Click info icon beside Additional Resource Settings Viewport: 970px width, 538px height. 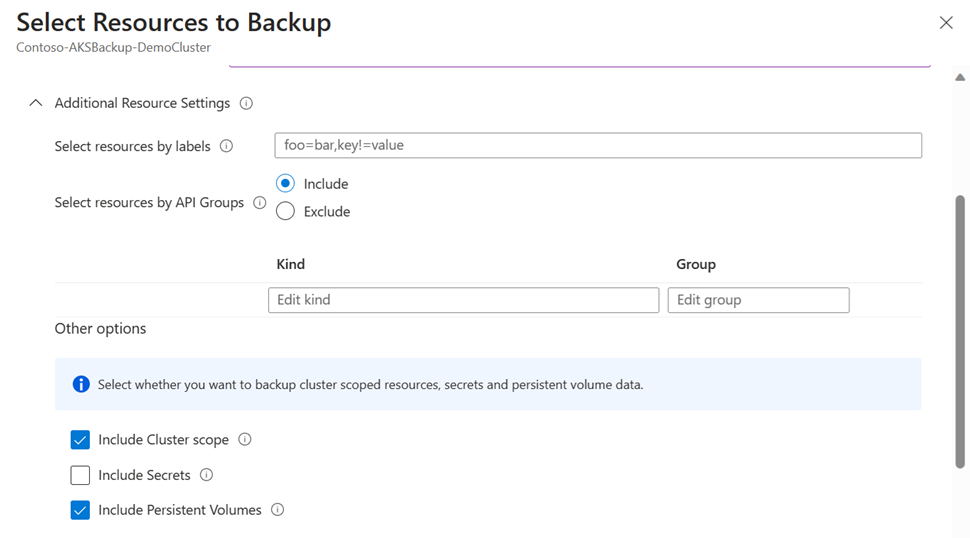(246, 103)
